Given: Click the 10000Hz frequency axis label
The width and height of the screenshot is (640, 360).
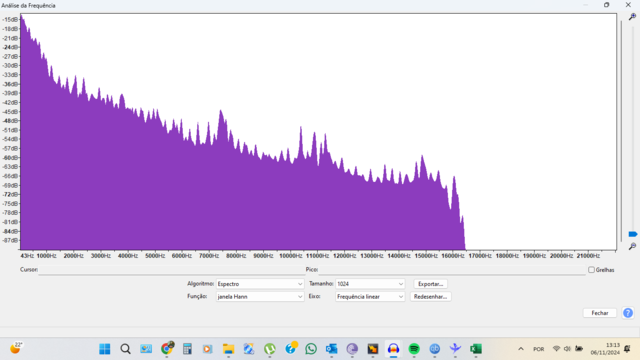Looking at the screenshot, I should (x=290, y=256).
